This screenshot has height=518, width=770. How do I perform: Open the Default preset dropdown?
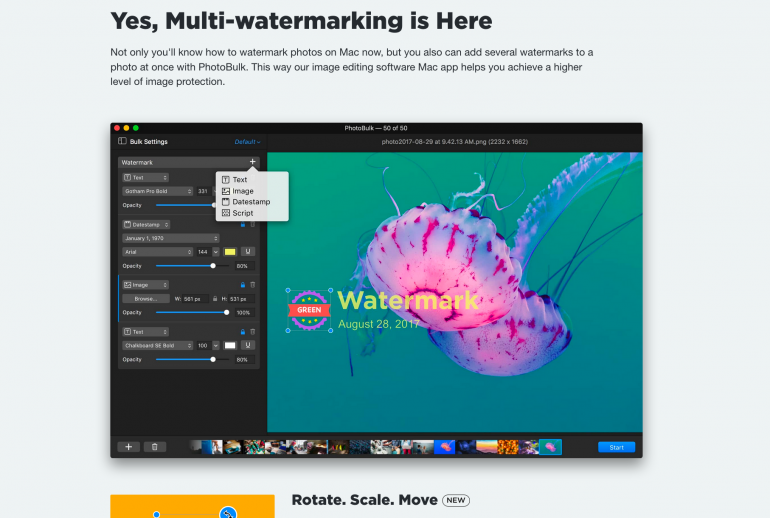point(247,142)
